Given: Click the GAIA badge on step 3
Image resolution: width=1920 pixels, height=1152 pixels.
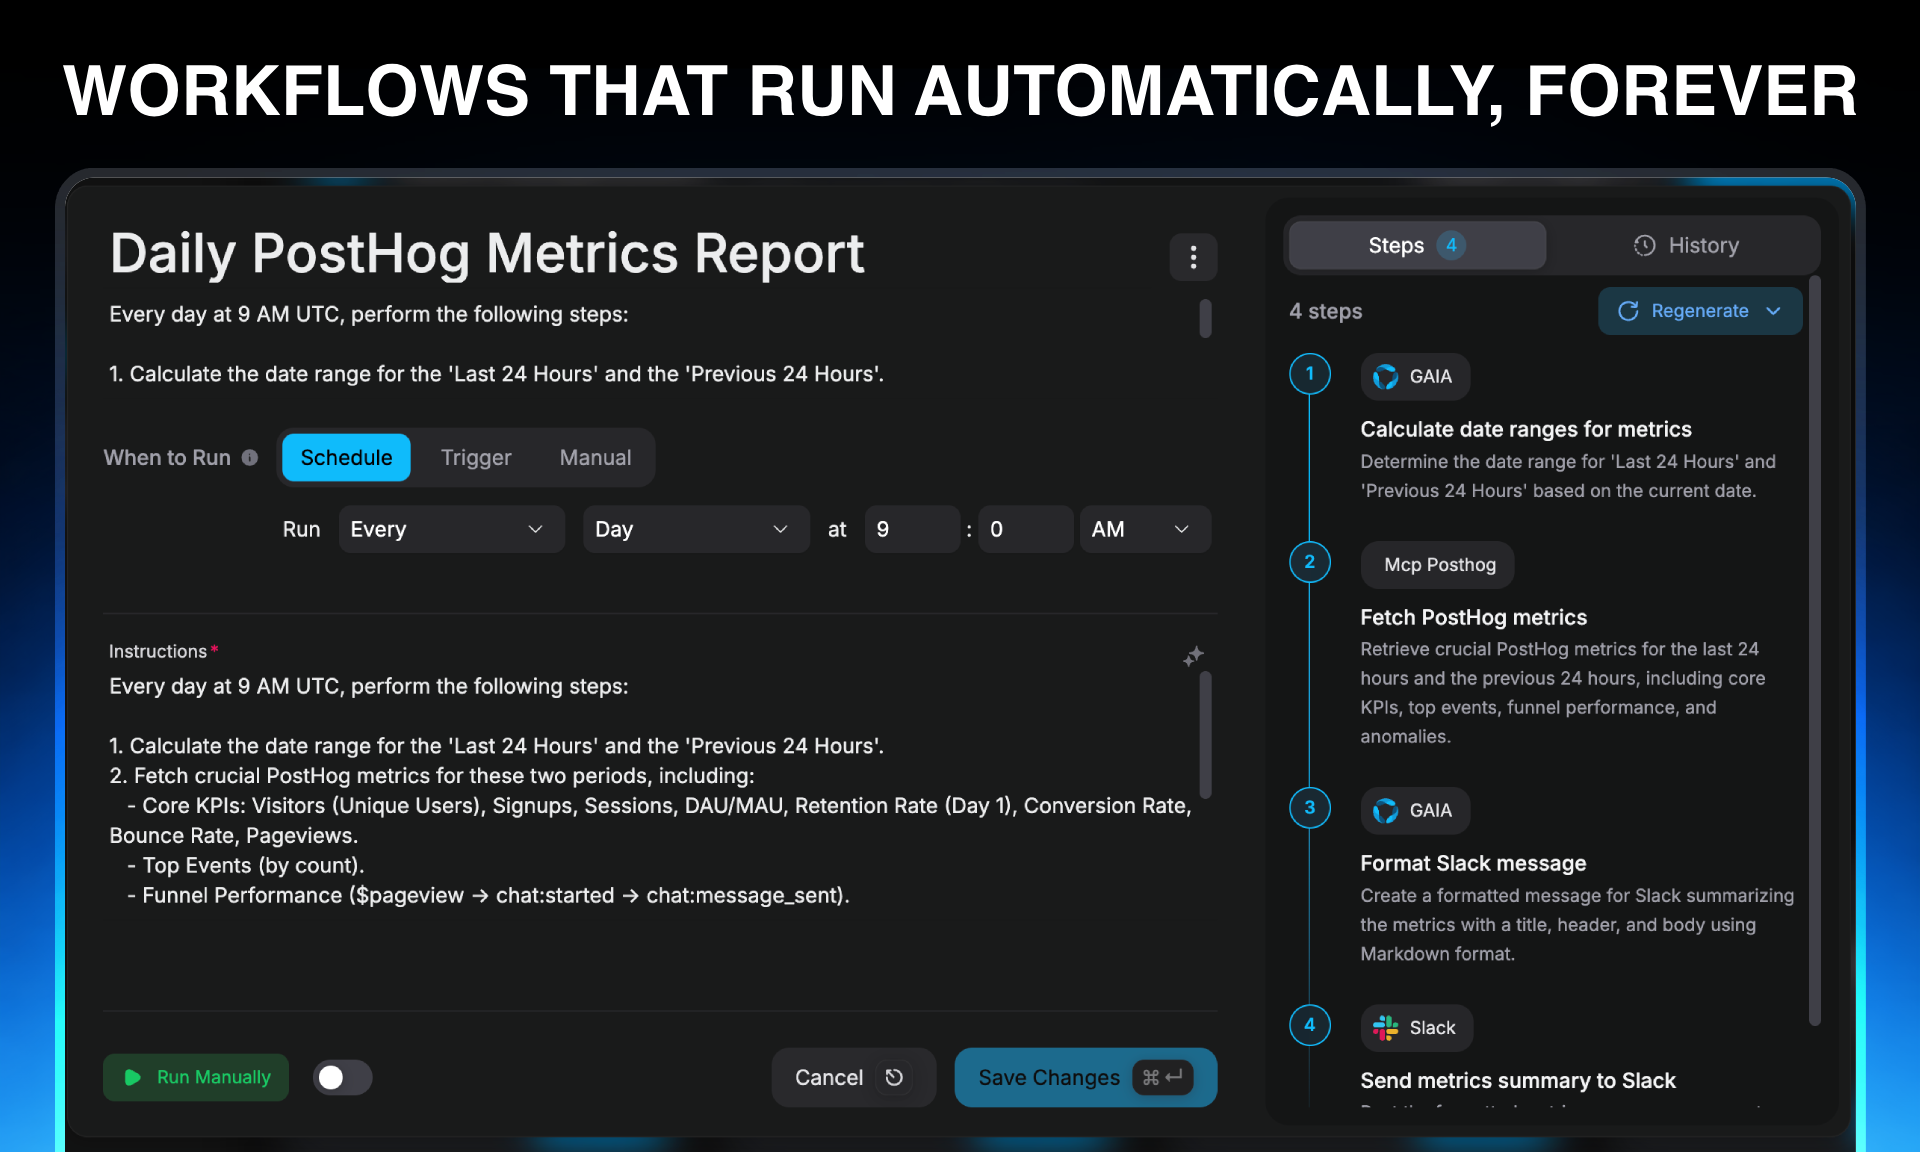Looking at the screenshot, I should click(1414, 811).
